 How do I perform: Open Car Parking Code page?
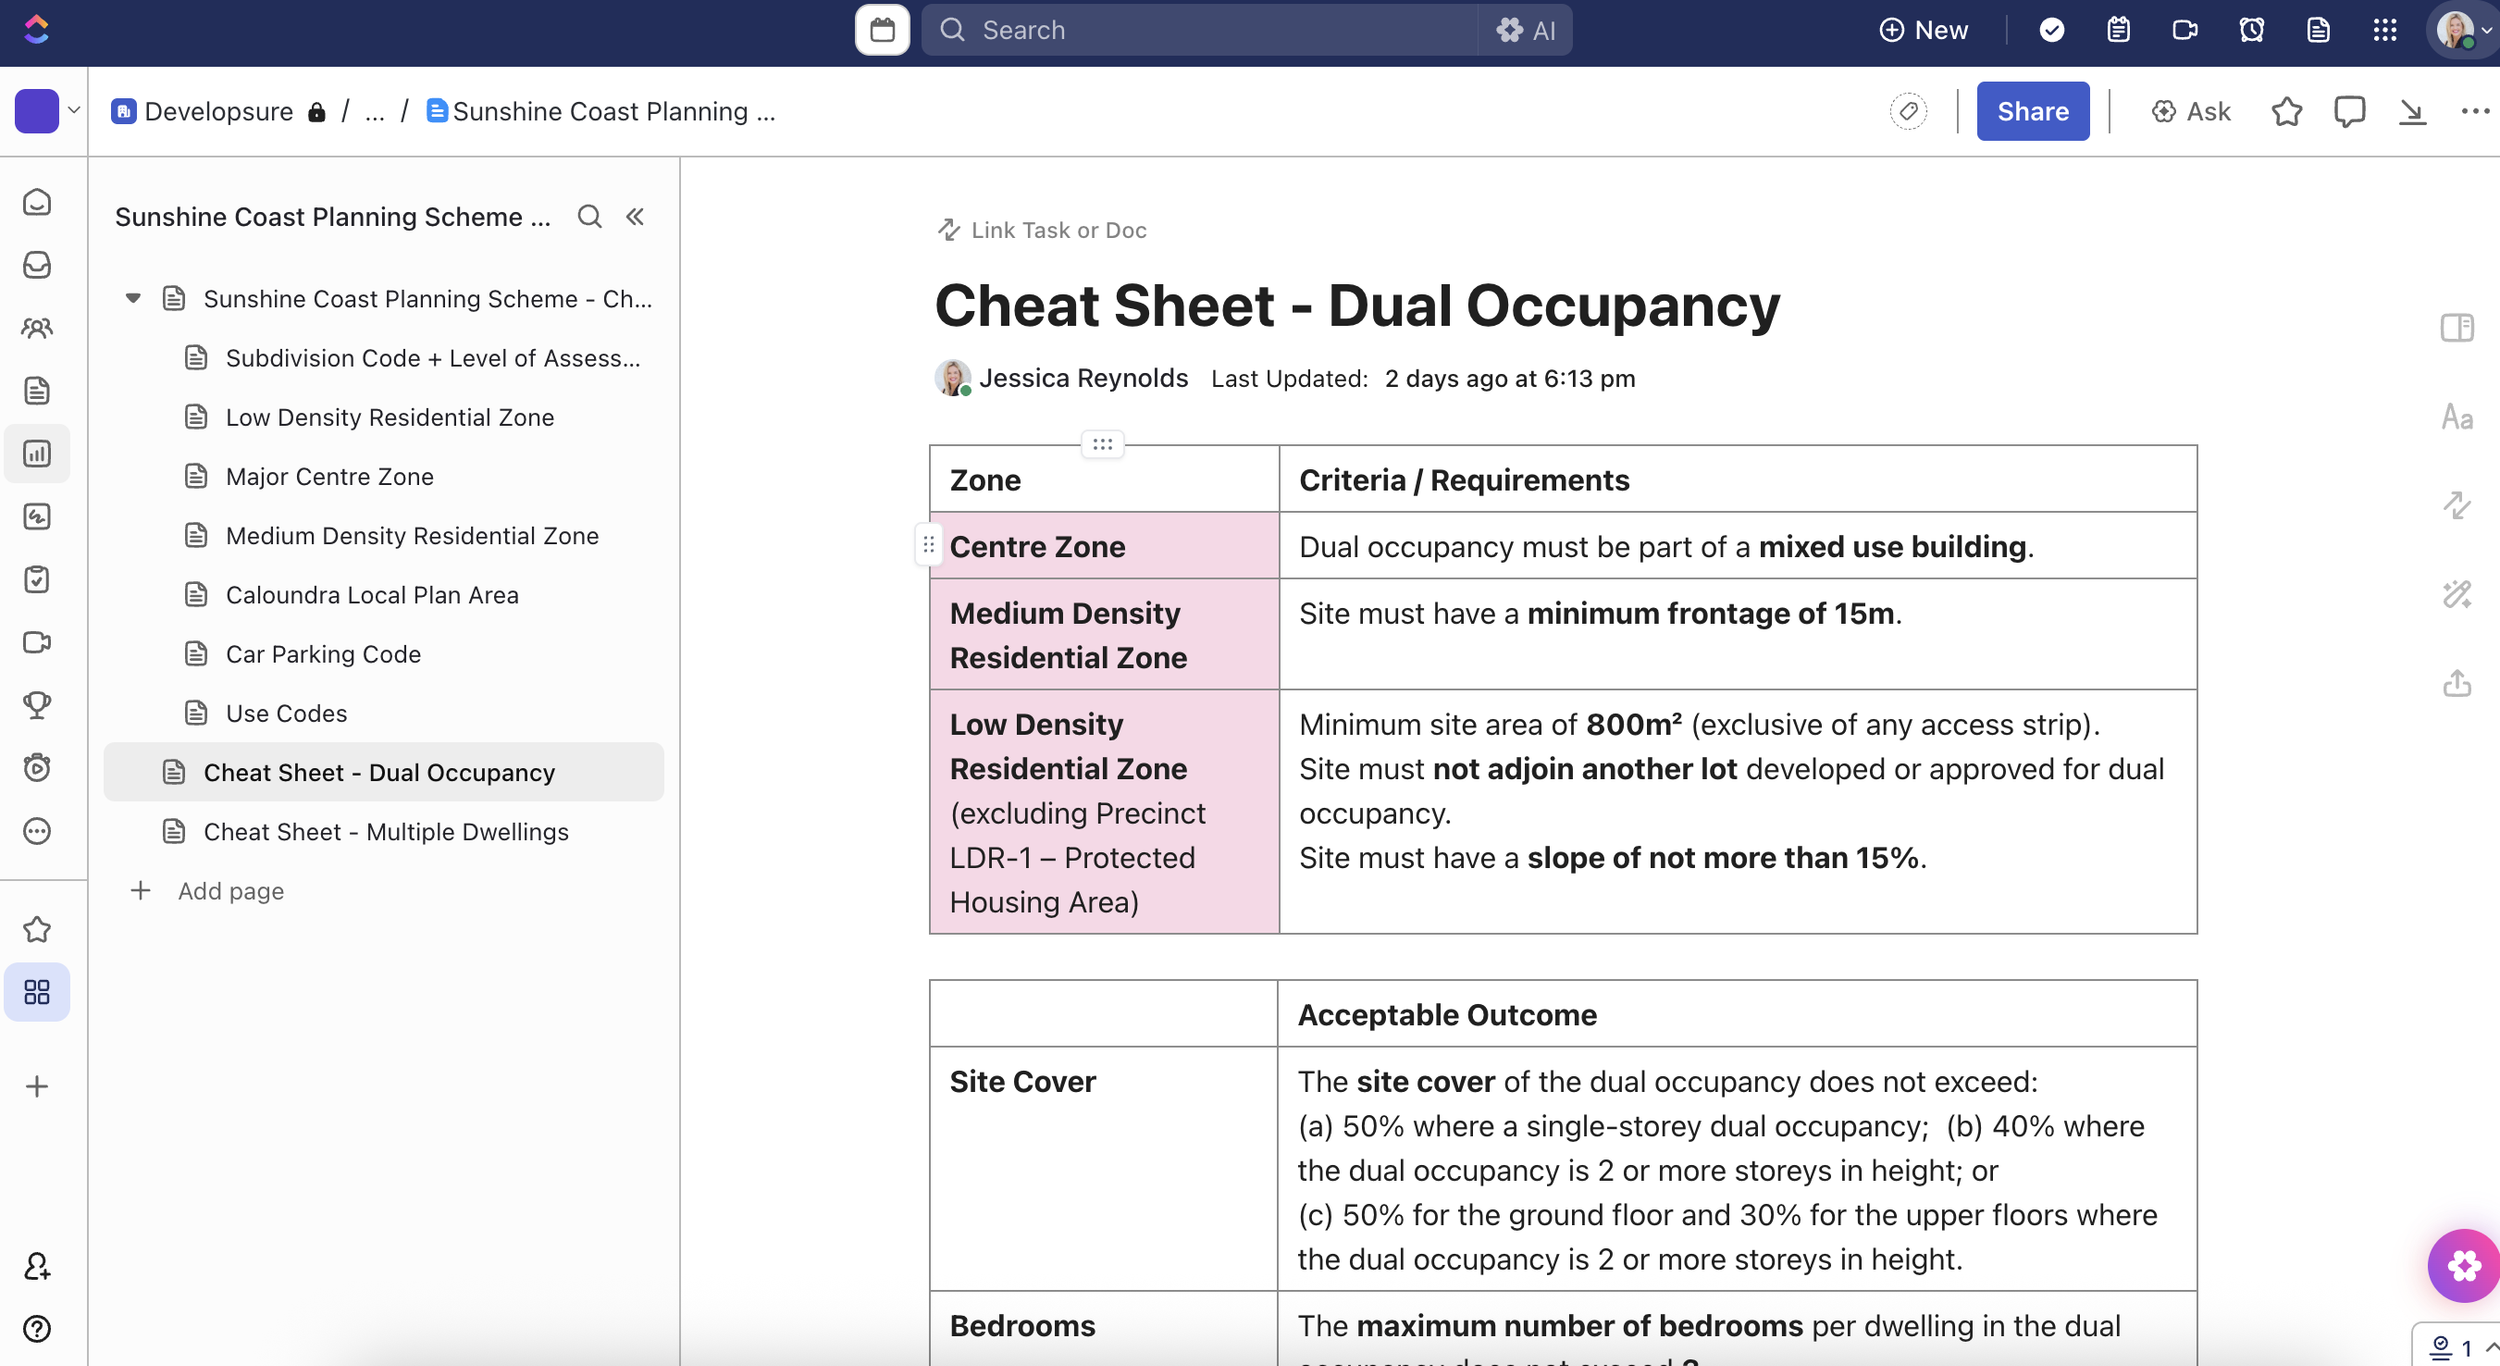tap(323, 654)
